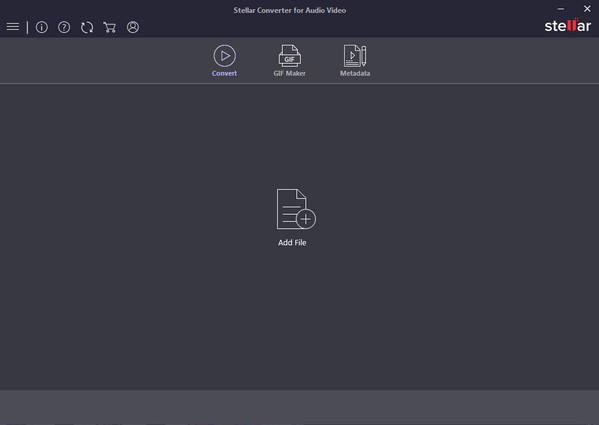Click the Stellar logo

pyautogui.click(x=568, y=25)
